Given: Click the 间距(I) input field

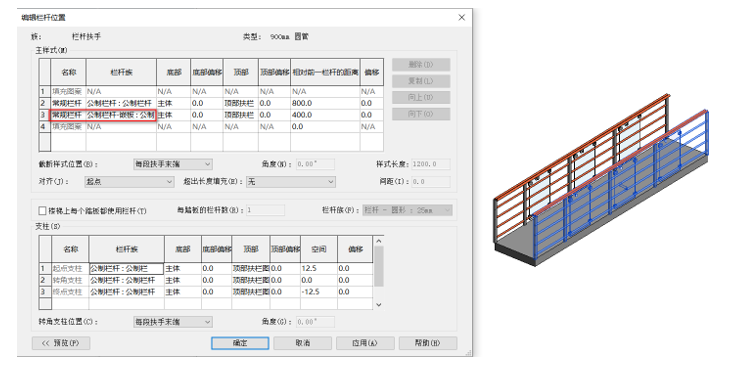Looking at the screenshot, I should 431,182.
